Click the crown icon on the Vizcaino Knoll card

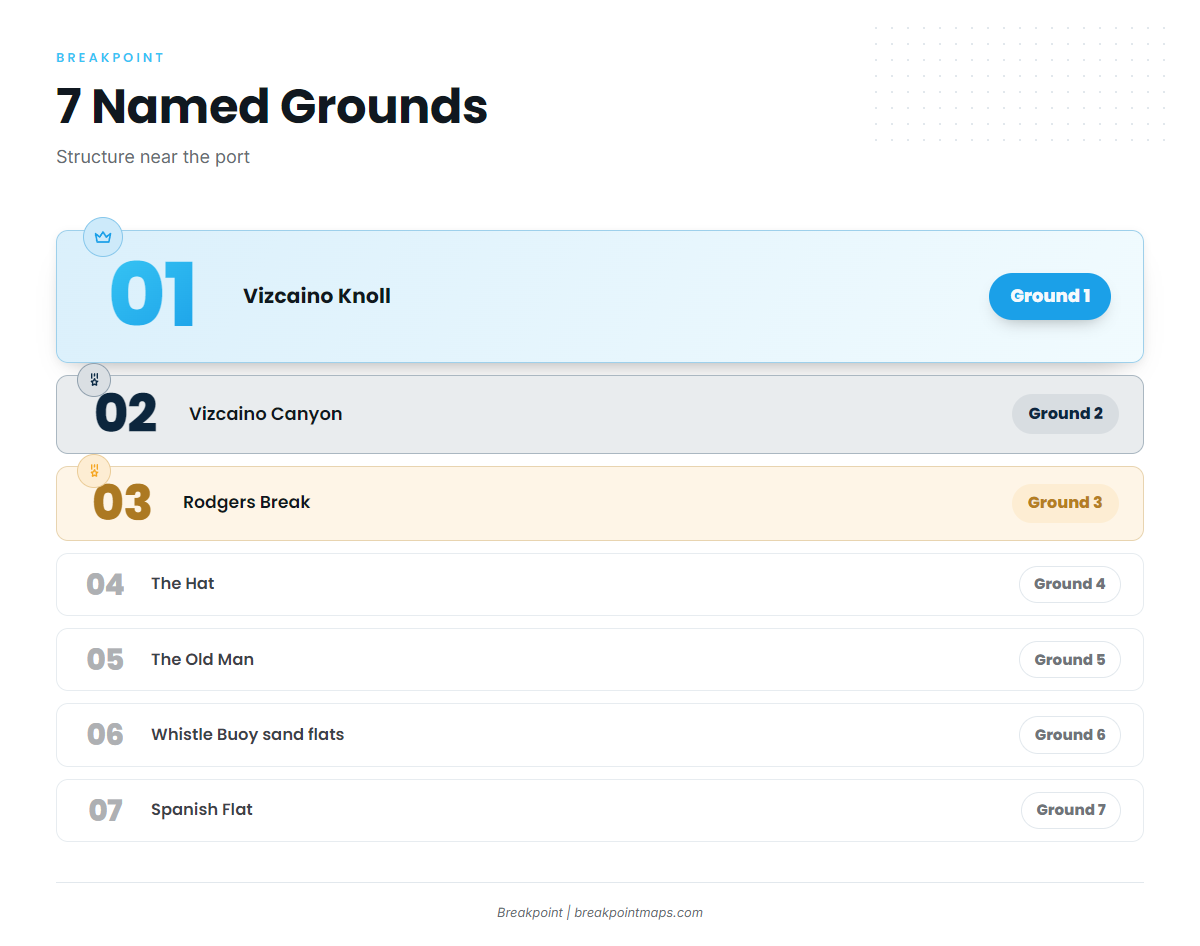(102, 237)
